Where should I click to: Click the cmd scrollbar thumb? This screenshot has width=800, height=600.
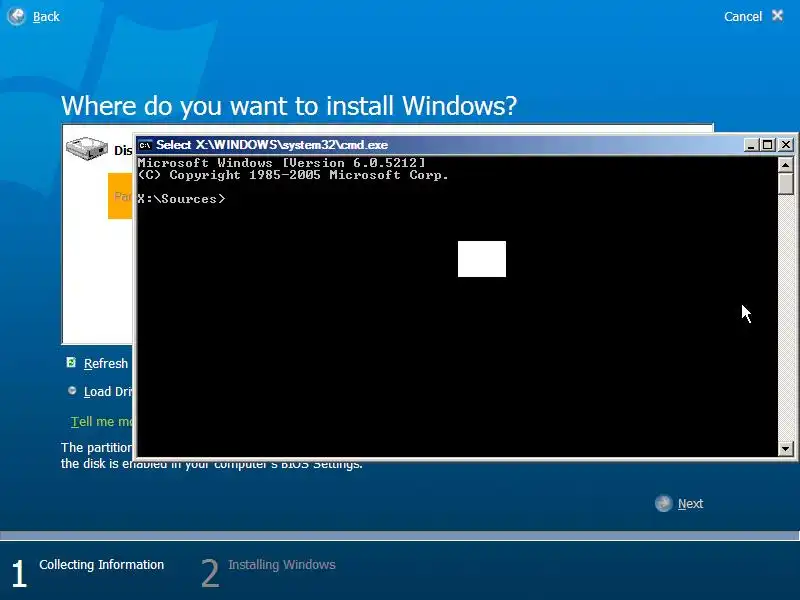pos(786,184)
